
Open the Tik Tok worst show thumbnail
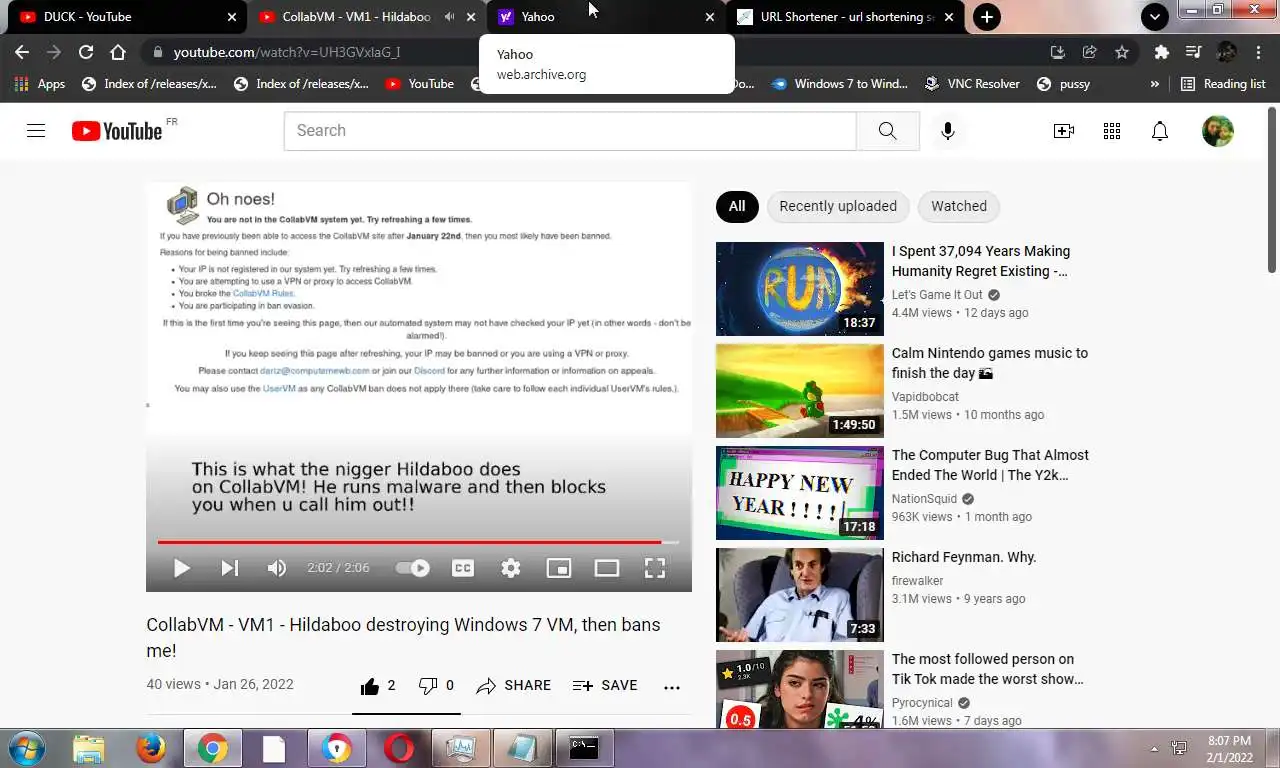800,690
